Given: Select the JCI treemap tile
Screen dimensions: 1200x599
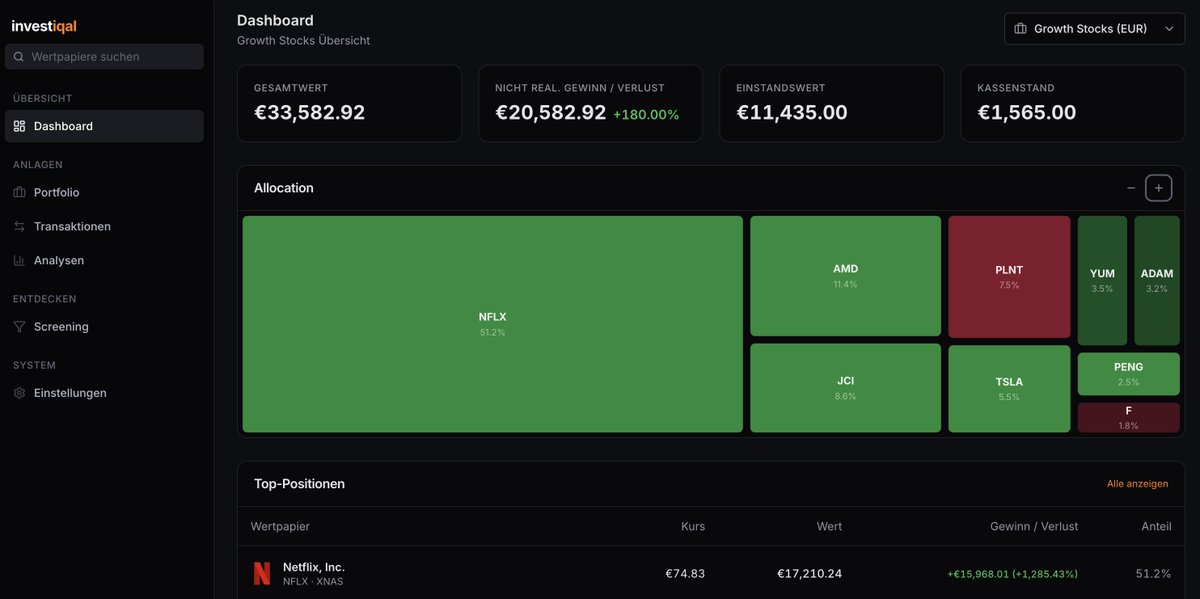Looking at the screenshot, I should pyautogui.click(x=845, y=388).
